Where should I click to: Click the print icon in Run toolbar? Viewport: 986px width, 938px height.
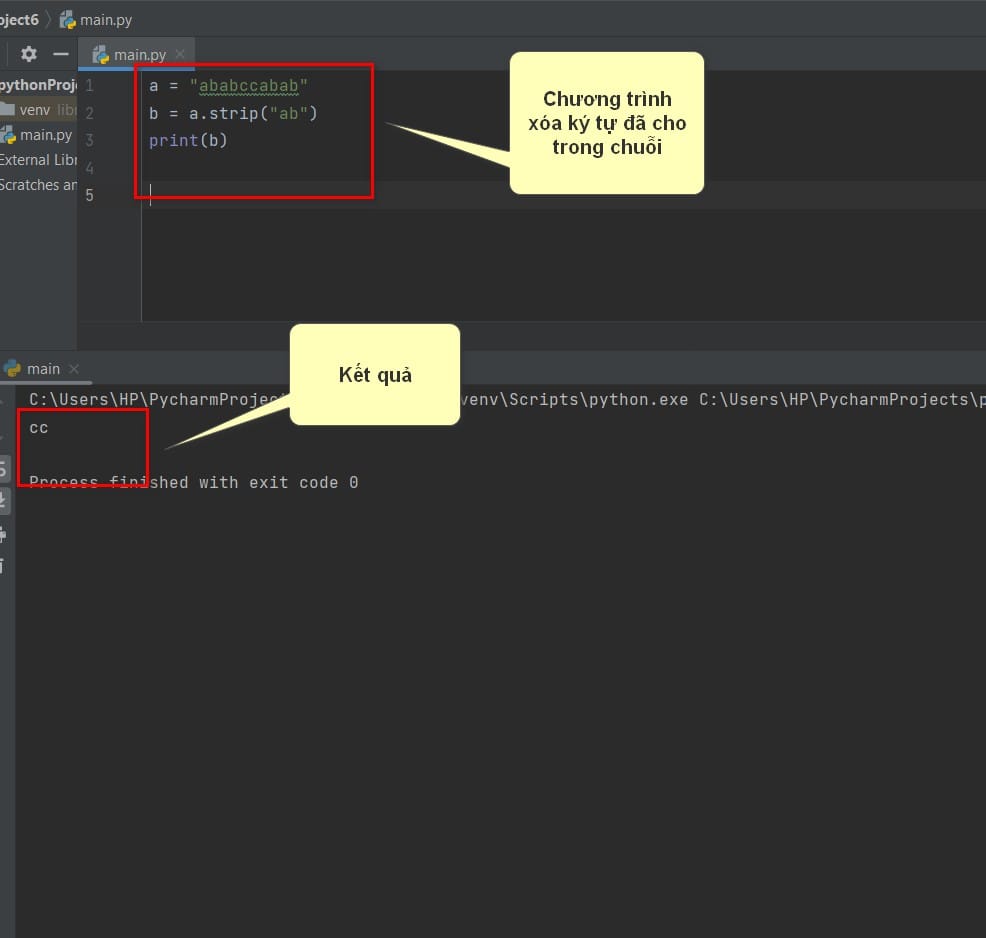coord(3,533)
